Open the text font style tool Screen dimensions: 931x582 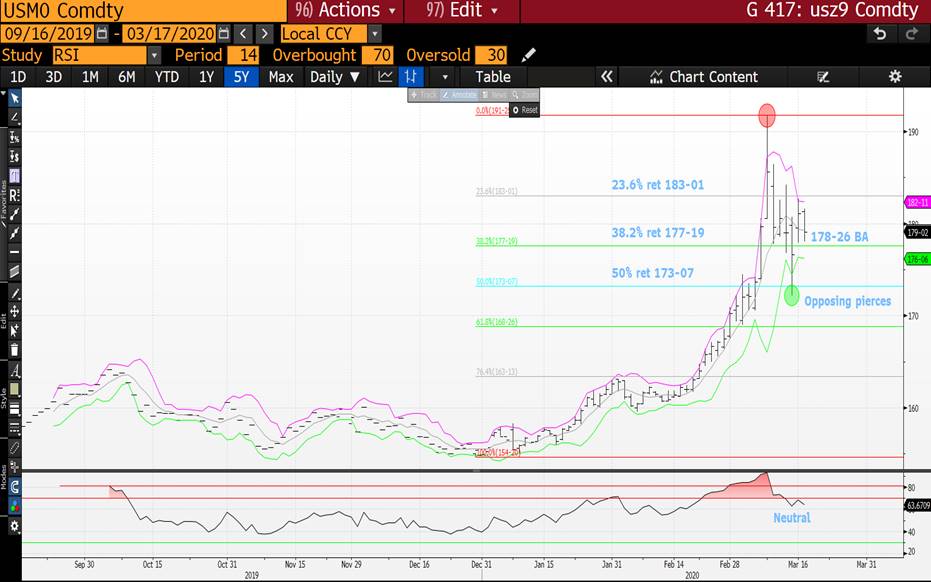click(14, 371)
